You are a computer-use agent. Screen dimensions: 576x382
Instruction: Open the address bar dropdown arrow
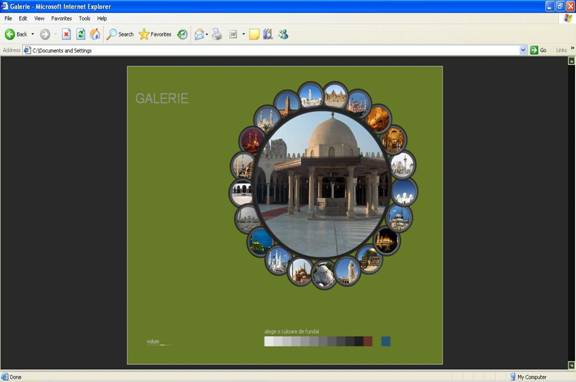[x=523, y=50]
